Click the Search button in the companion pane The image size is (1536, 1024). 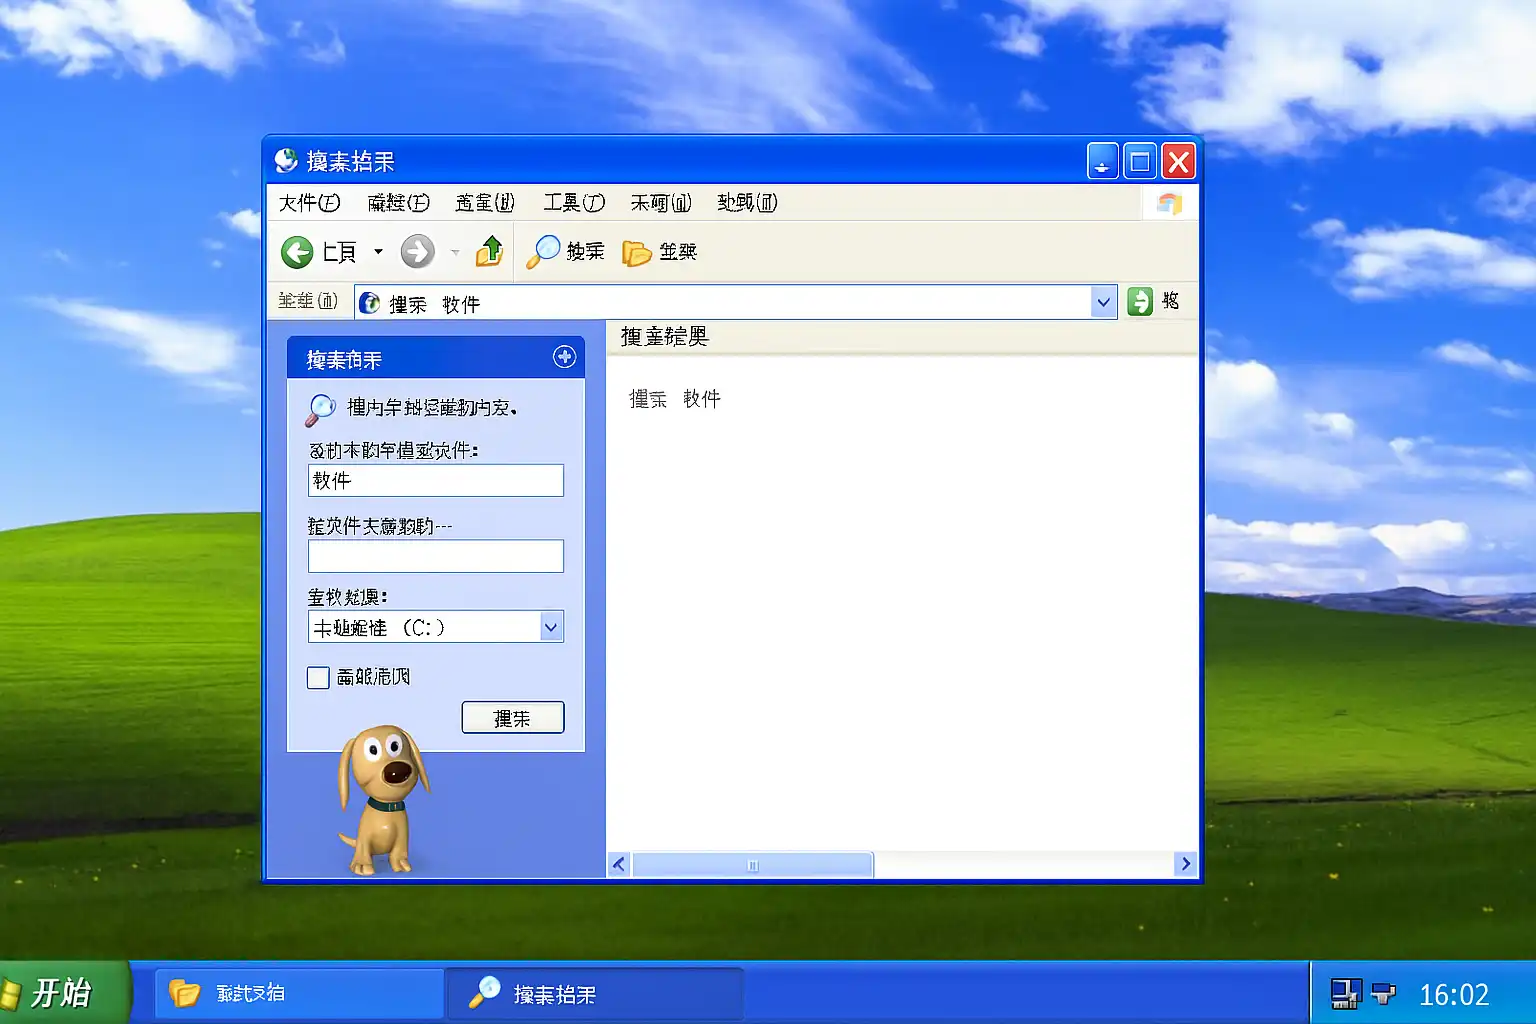(x=513, y=718)
